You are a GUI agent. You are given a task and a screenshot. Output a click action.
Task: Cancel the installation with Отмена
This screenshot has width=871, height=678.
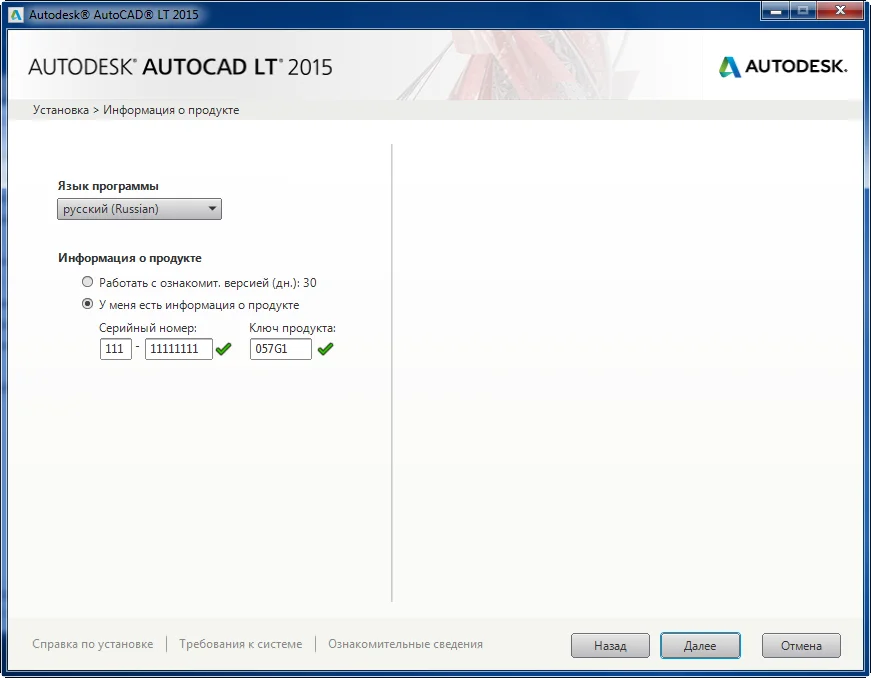point(801,646)
